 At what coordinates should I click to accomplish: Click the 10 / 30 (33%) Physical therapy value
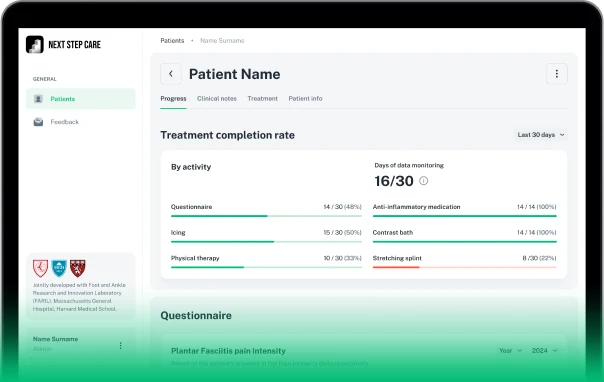[x=342, y=258]
